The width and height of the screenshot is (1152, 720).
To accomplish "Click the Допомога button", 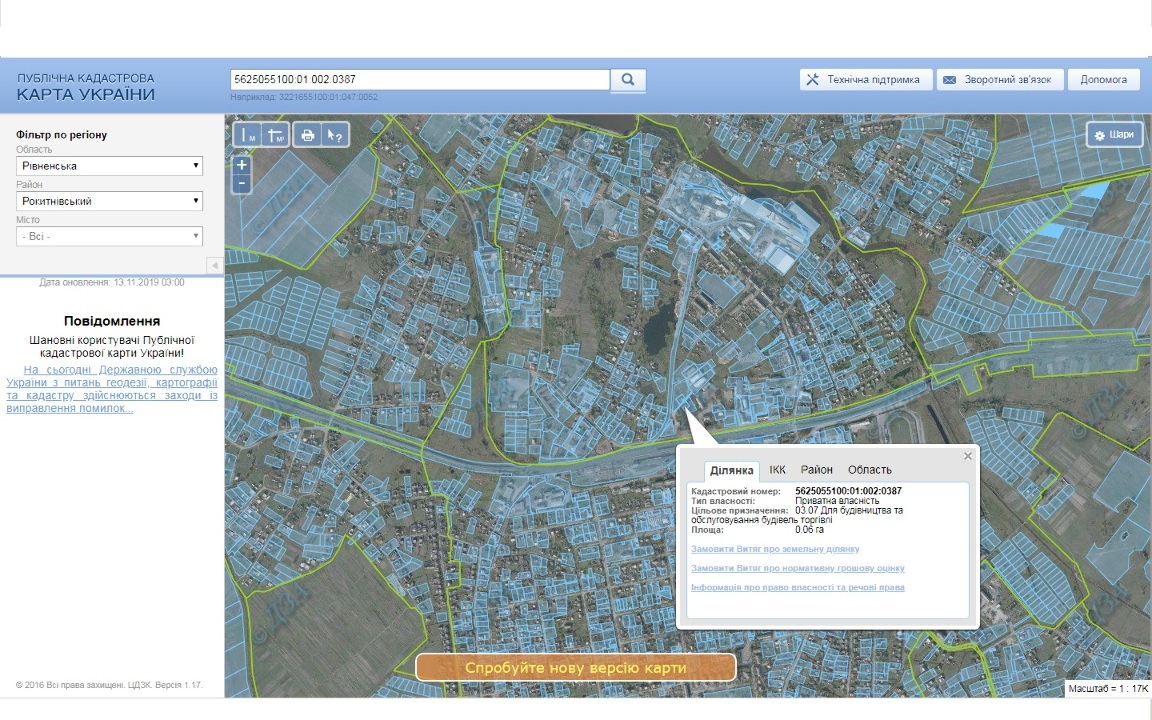I will pos(1104,79).
